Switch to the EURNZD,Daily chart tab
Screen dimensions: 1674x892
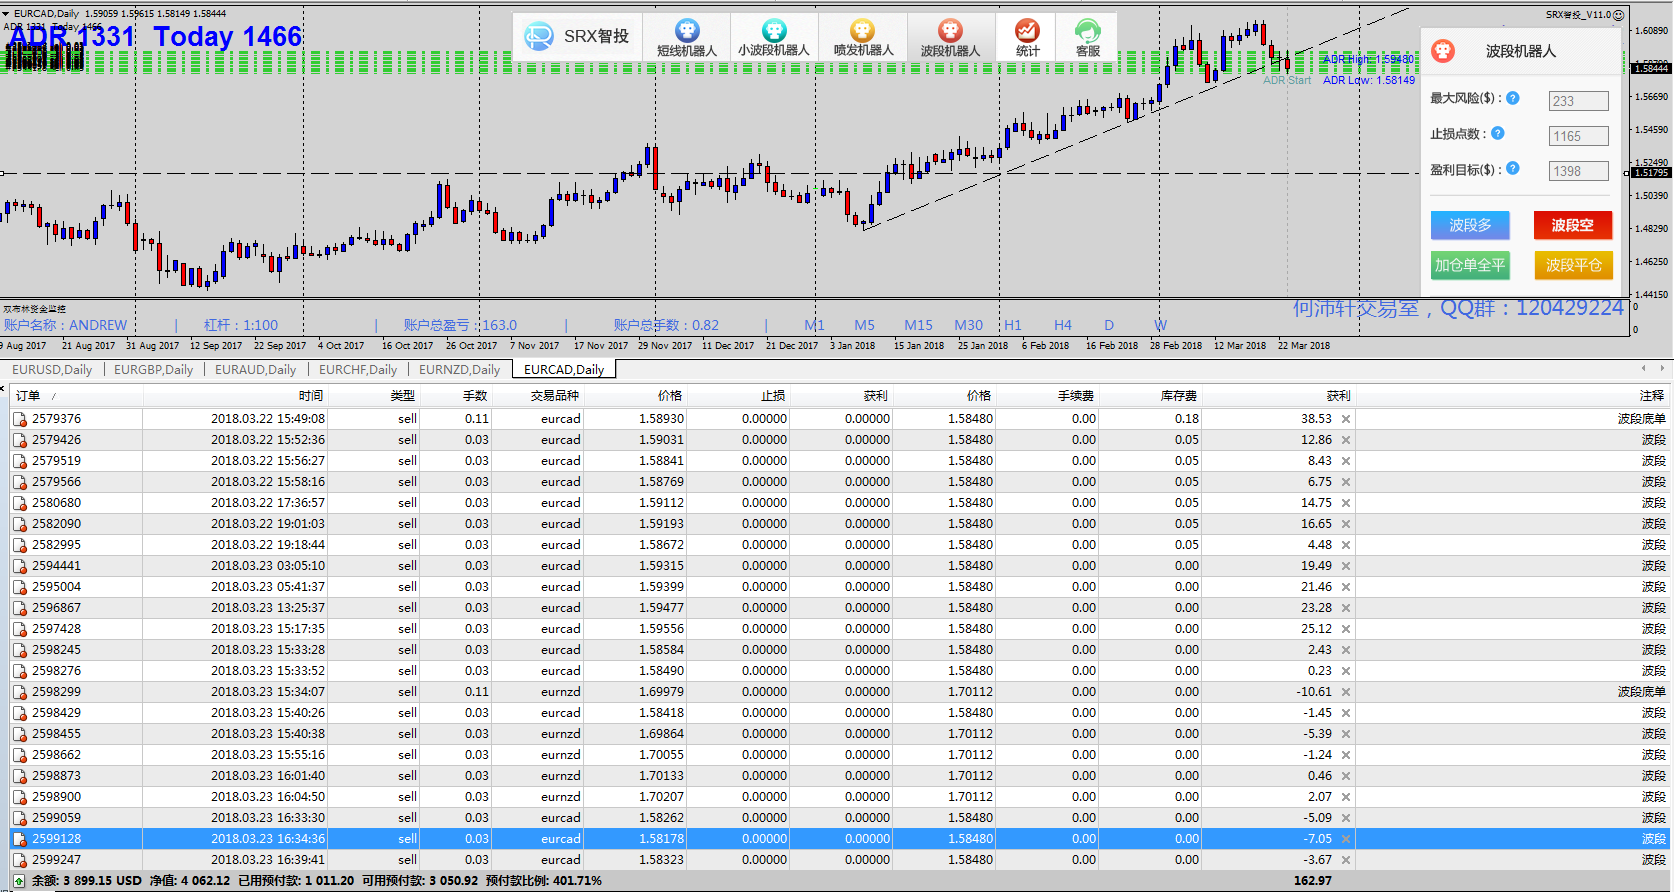[459, 369]
